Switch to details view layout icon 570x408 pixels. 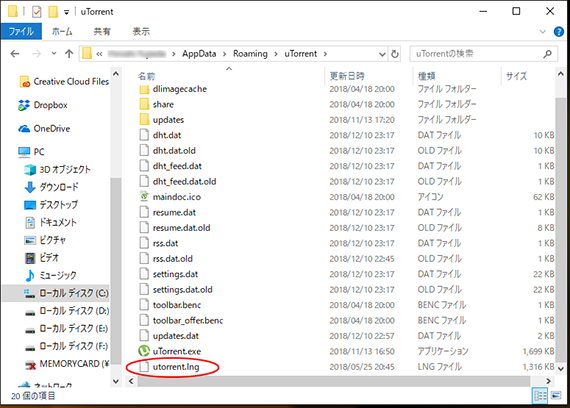(540, 396)
